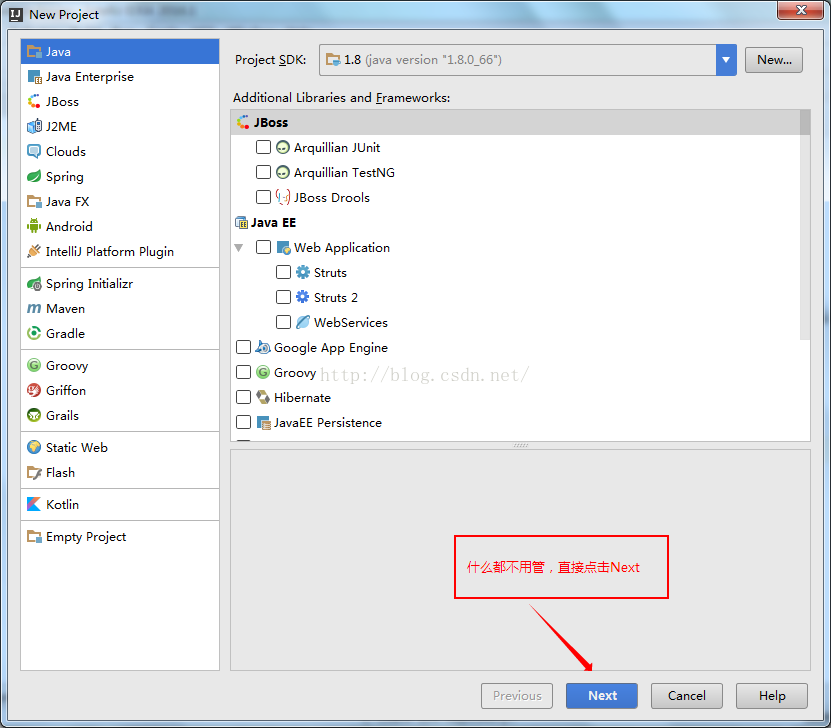
Task: Click the Gradle icon
Action: click(x=34, y=333)
